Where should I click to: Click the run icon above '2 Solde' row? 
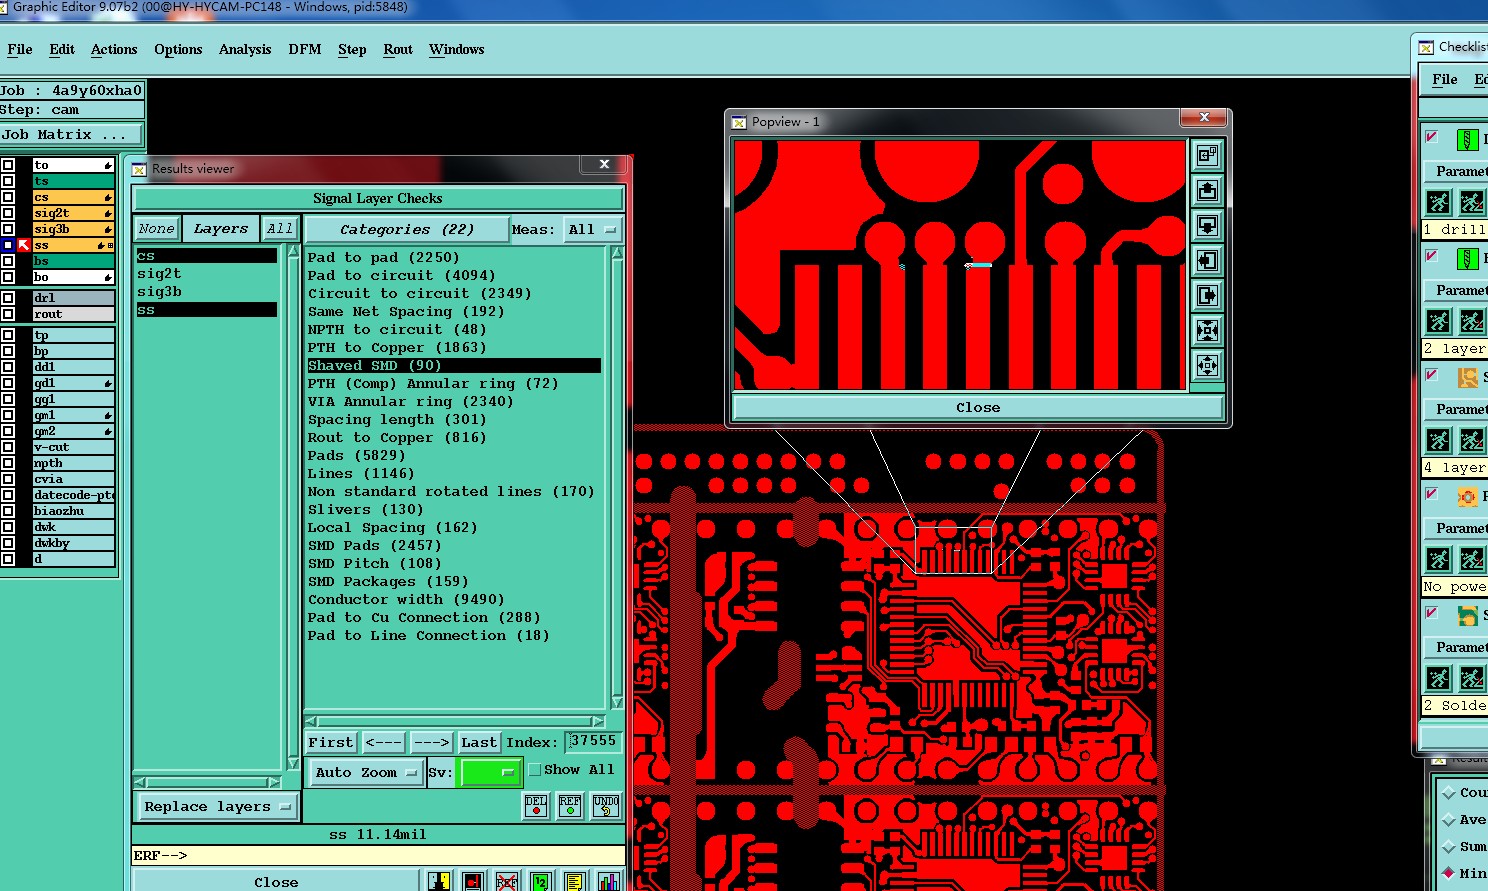tap(1438, 678)
